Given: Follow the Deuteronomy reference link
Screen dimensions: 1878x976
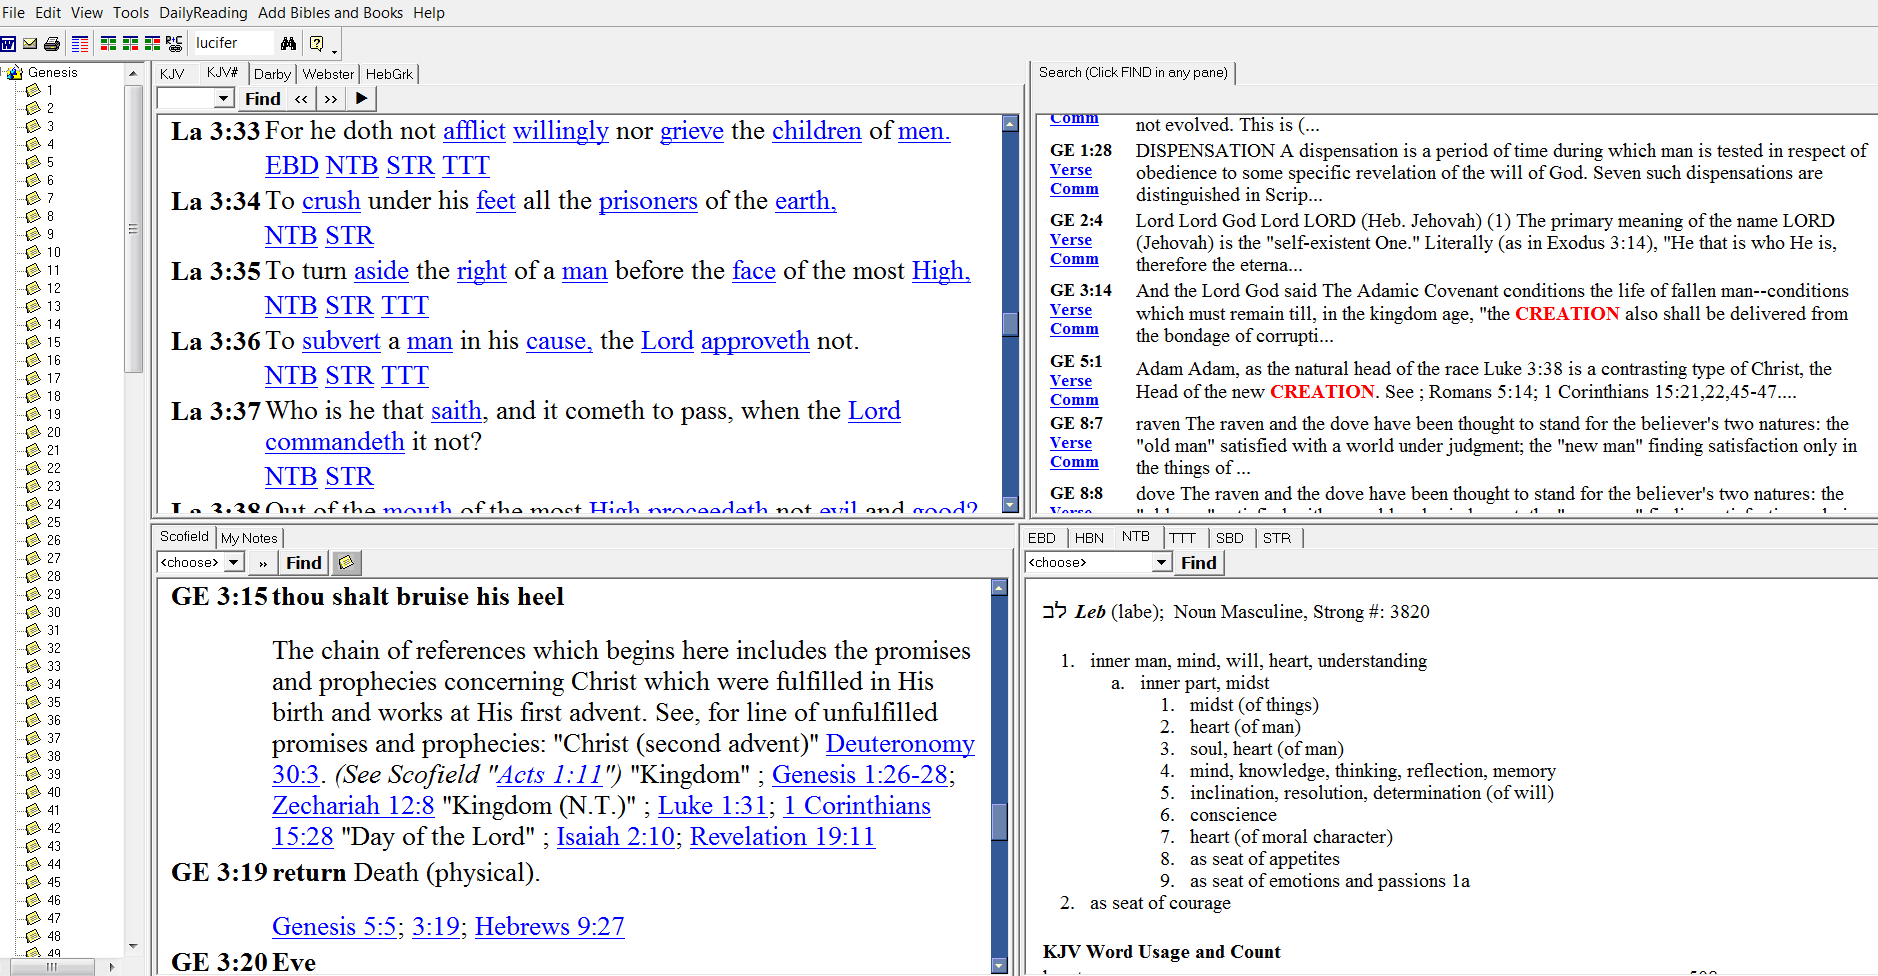Looking at the screenshot, I should 900,744.
